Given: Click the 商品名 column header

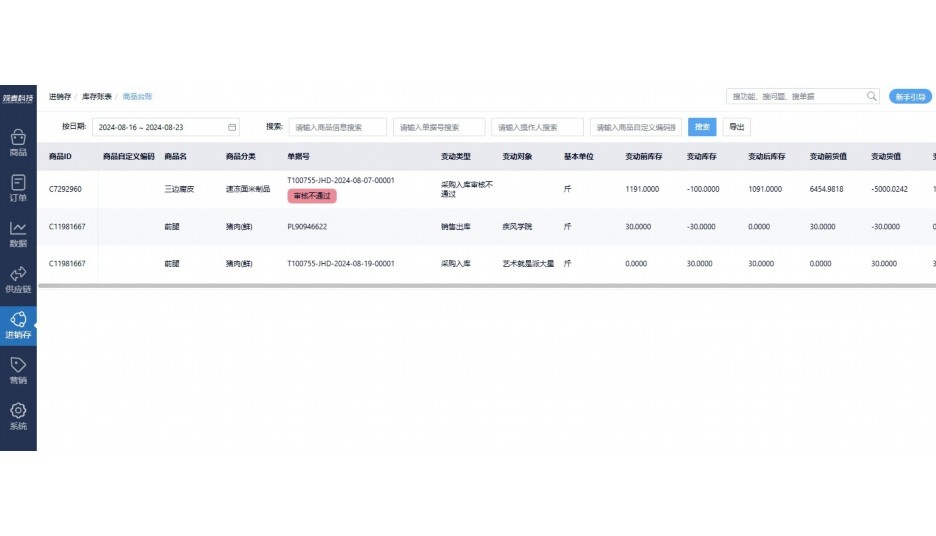Looking at the screenshot, I should [x=176, y=156].
